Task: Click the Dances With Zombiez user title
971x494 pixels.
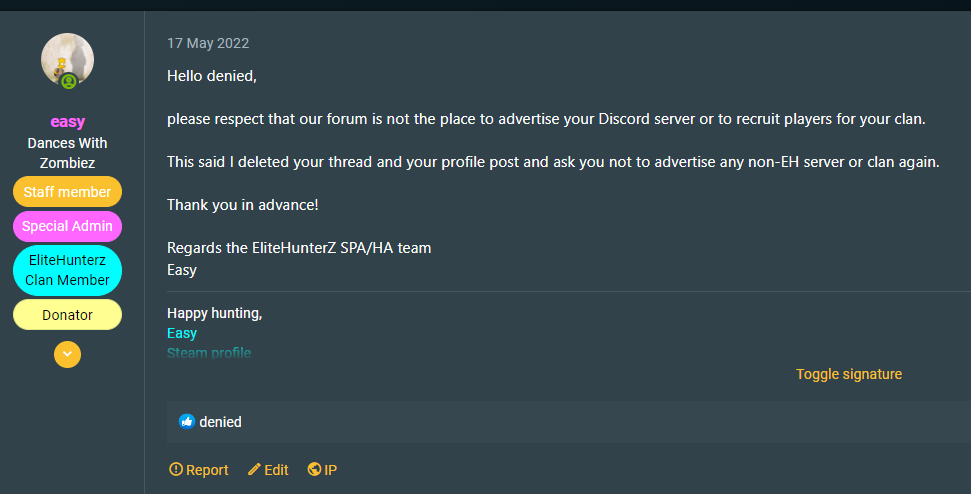Action: tap(67, 153)
